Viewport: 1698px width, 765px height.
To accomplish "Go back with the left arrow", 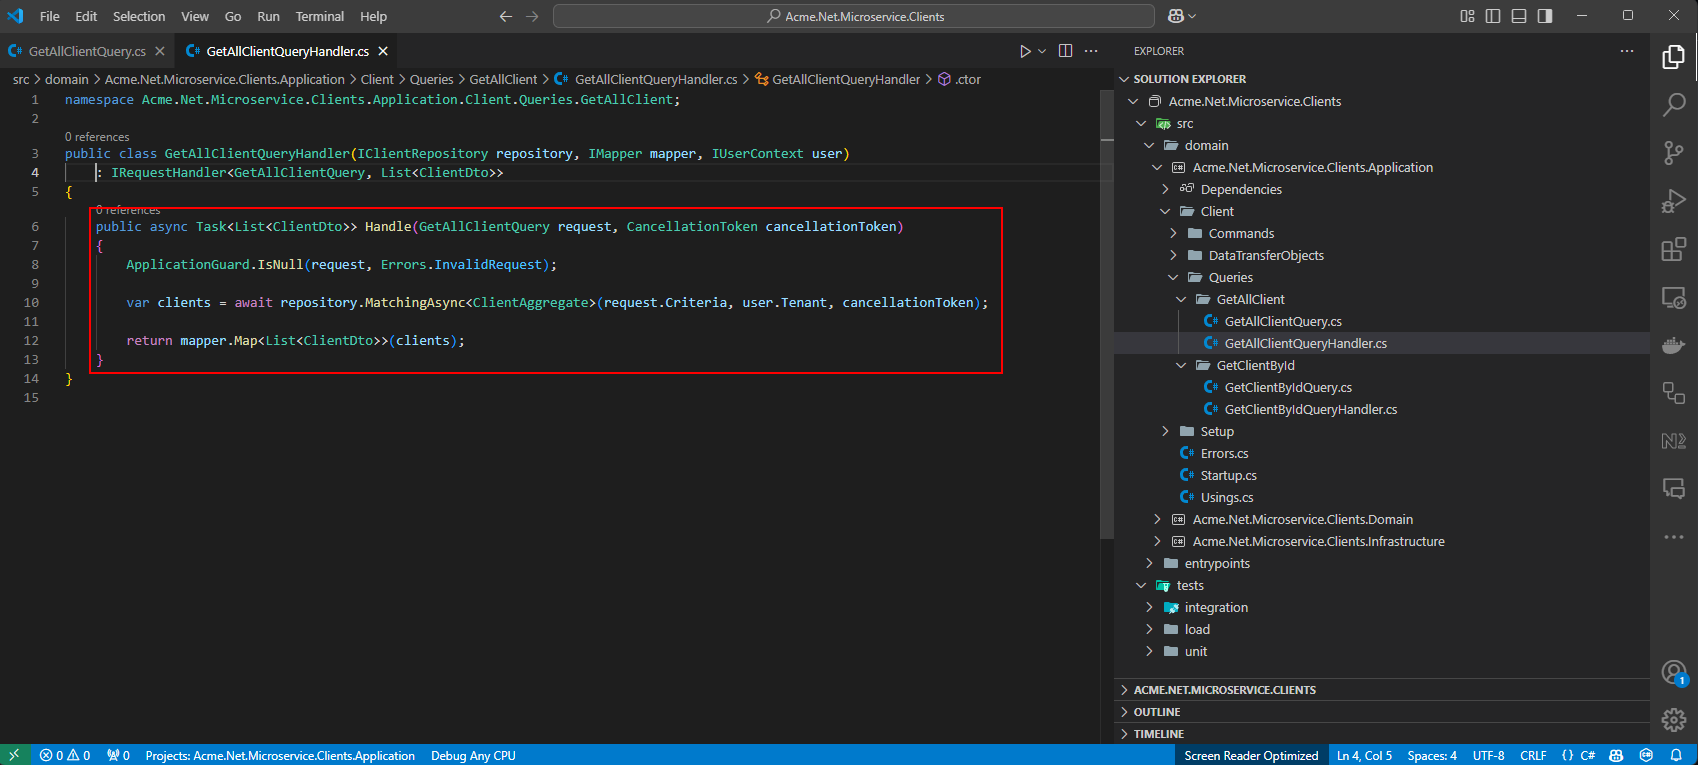I will coord(506,16).
